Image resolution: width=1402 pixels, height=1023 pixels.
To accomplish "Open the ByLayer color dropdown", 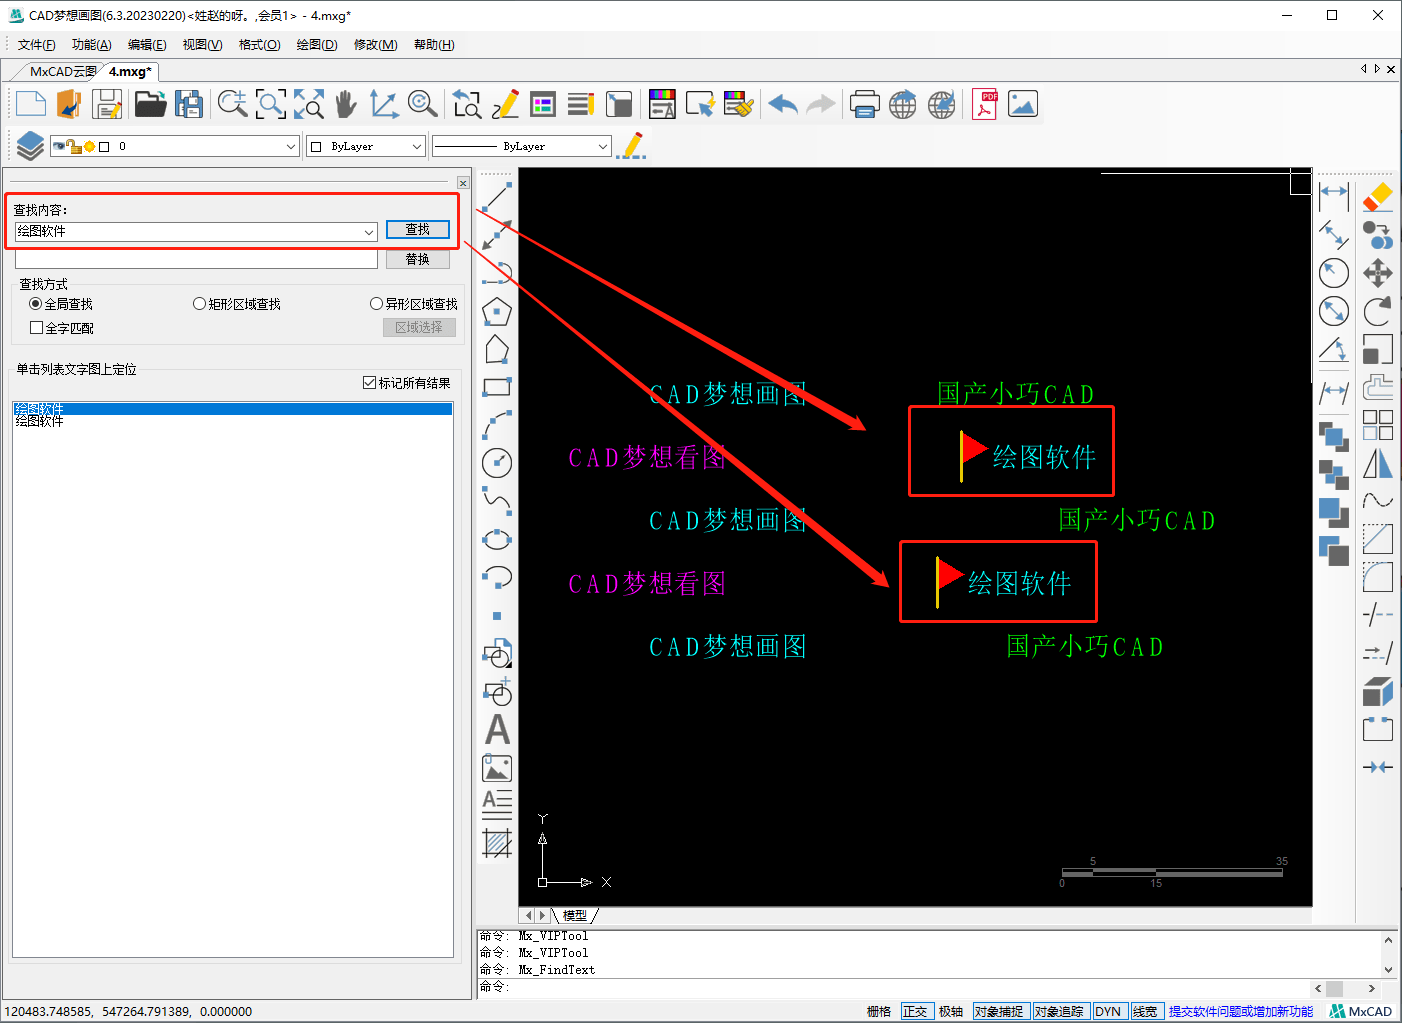I will pos(417,147).
